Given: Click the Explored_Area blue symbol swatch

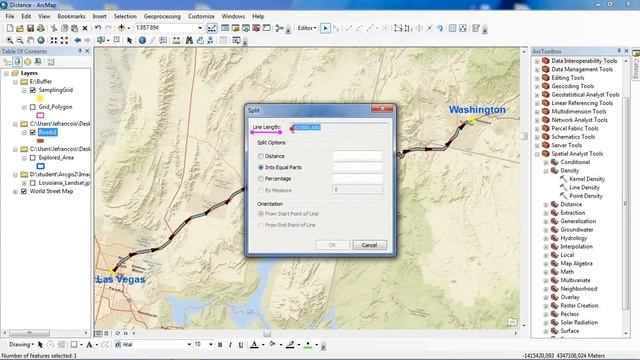Looking at the screenshot, I should [x=40, y=166].
